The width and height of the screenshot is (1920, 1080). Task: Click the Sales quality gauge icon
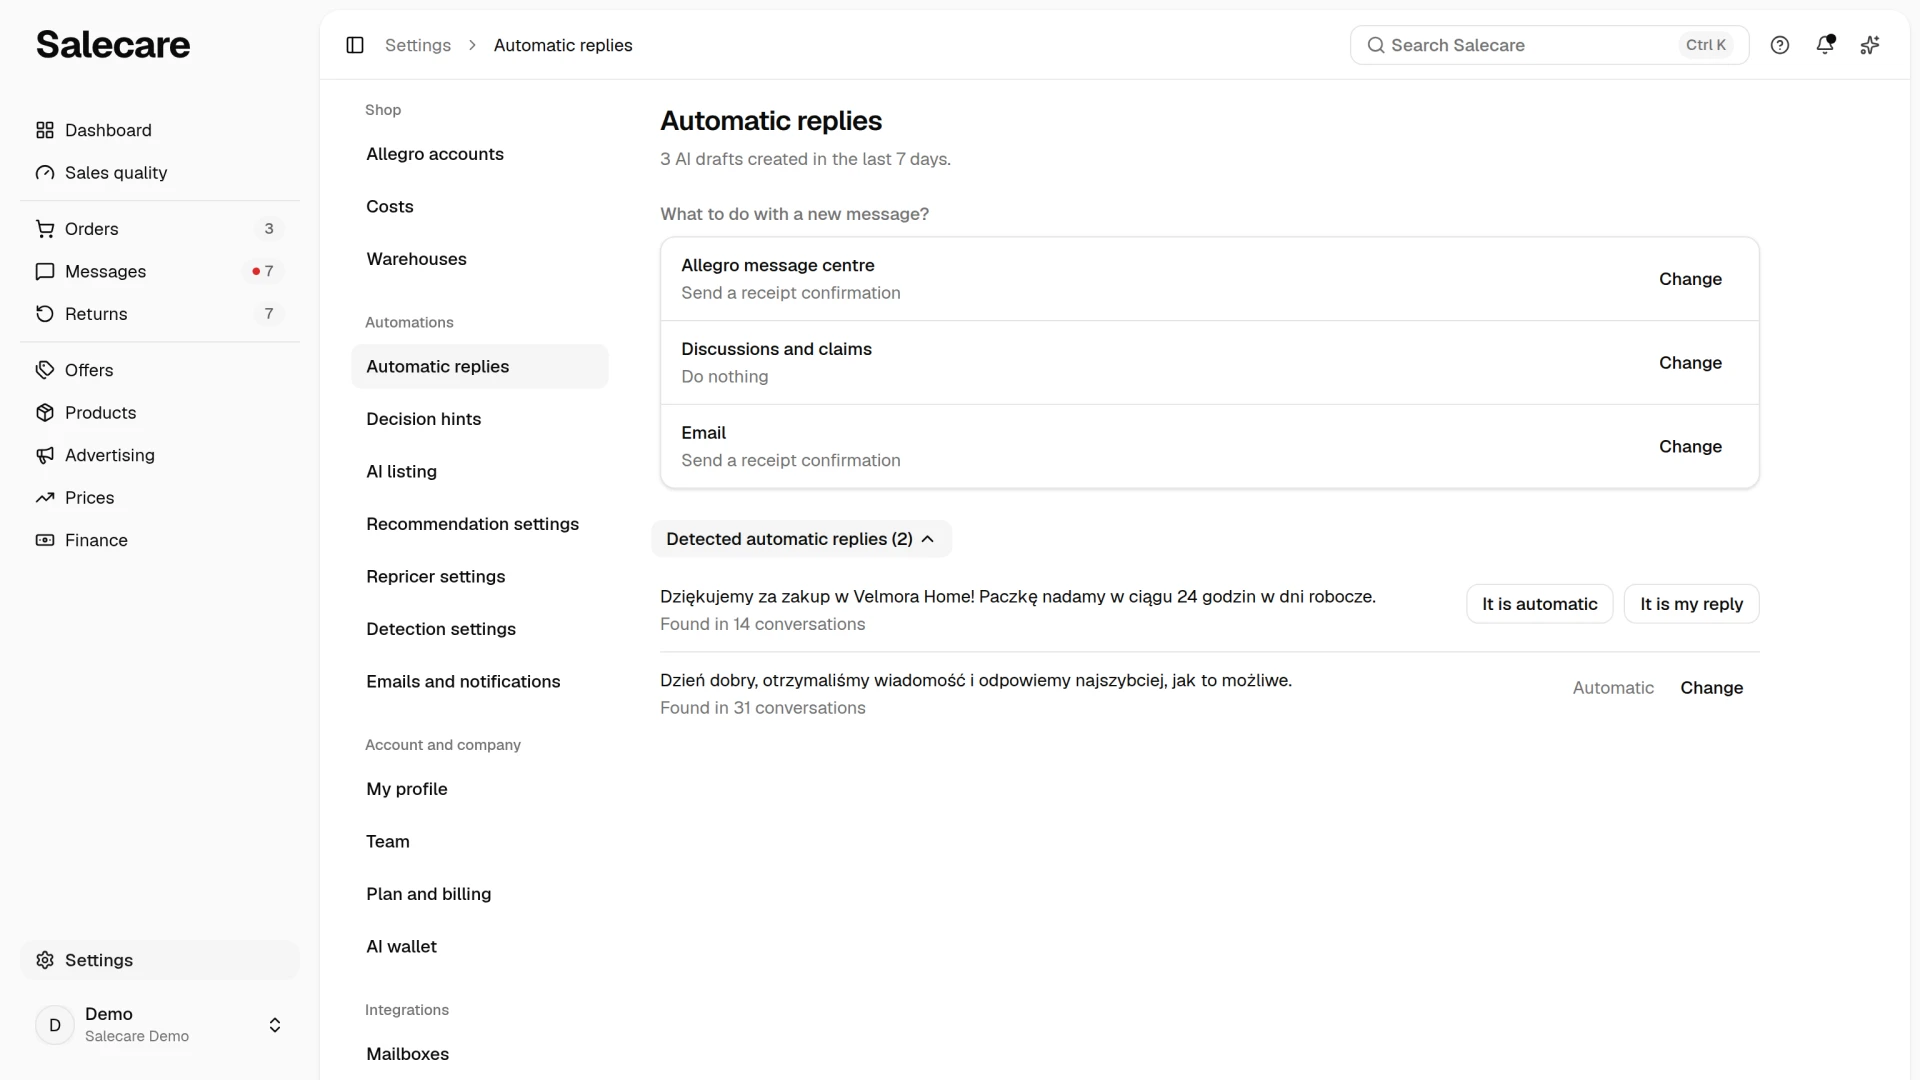(45, 173)
